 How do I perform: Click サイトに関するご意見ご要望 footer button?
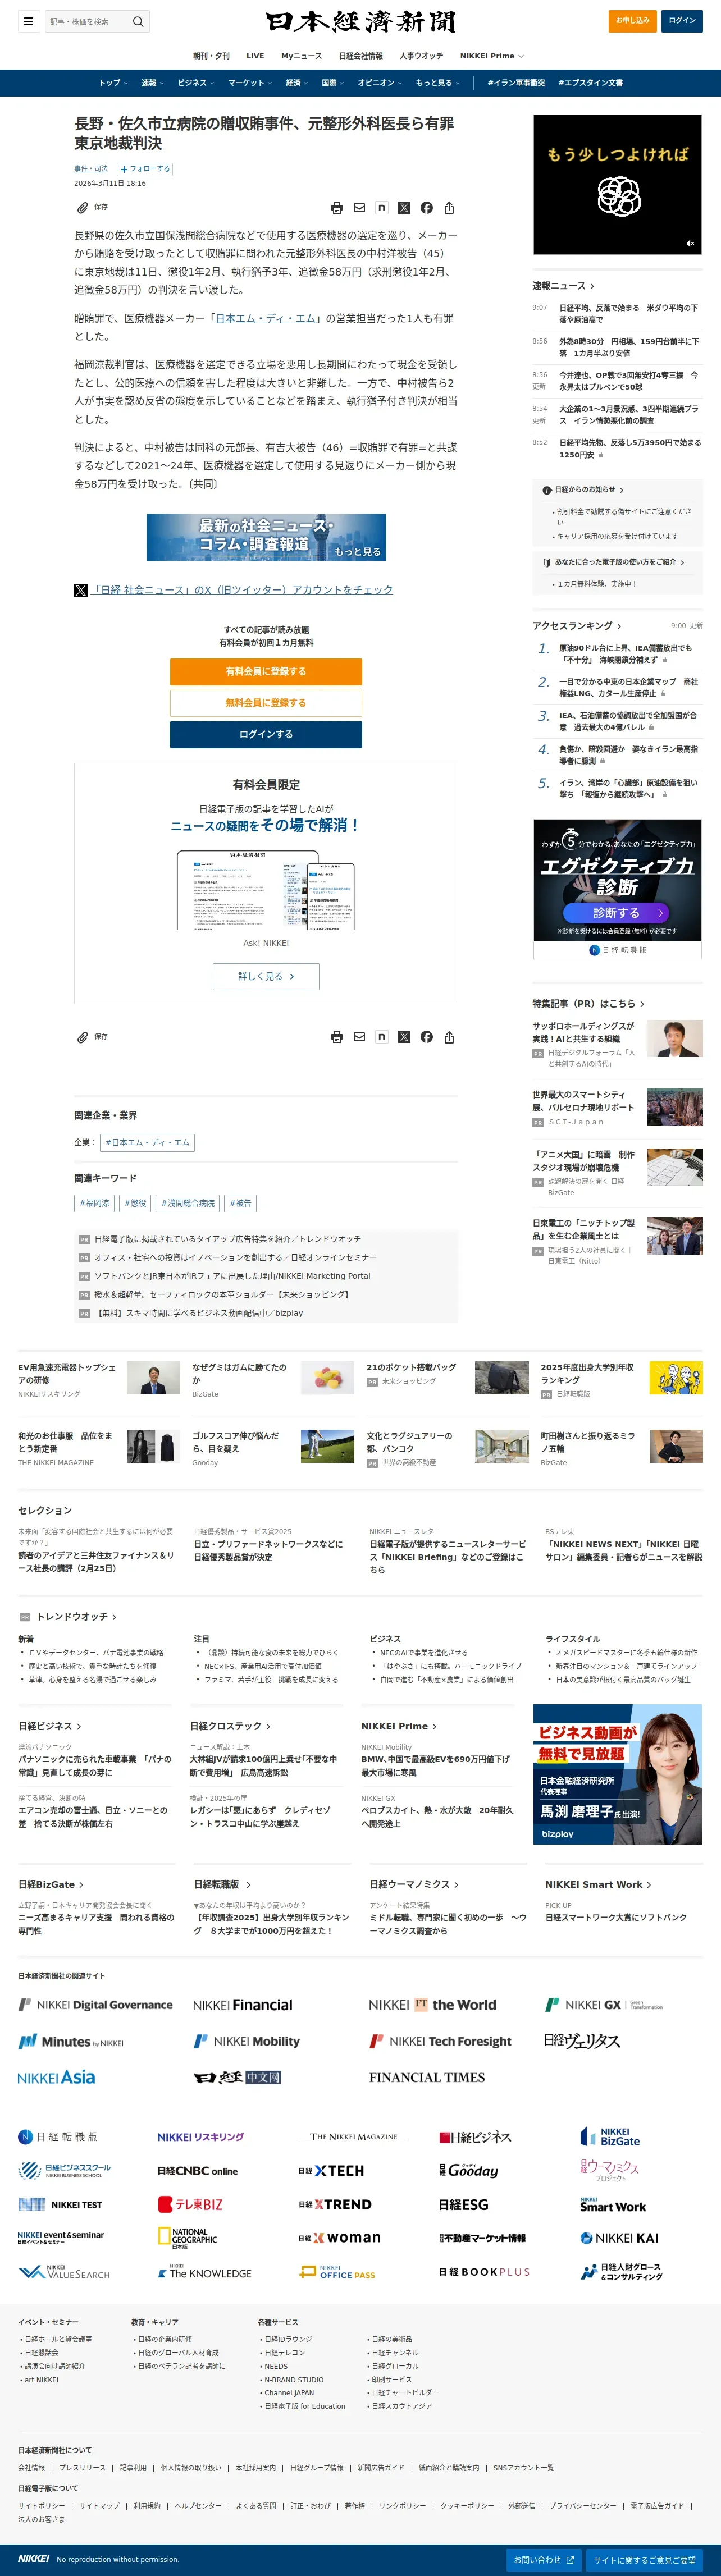point(644,2560)
